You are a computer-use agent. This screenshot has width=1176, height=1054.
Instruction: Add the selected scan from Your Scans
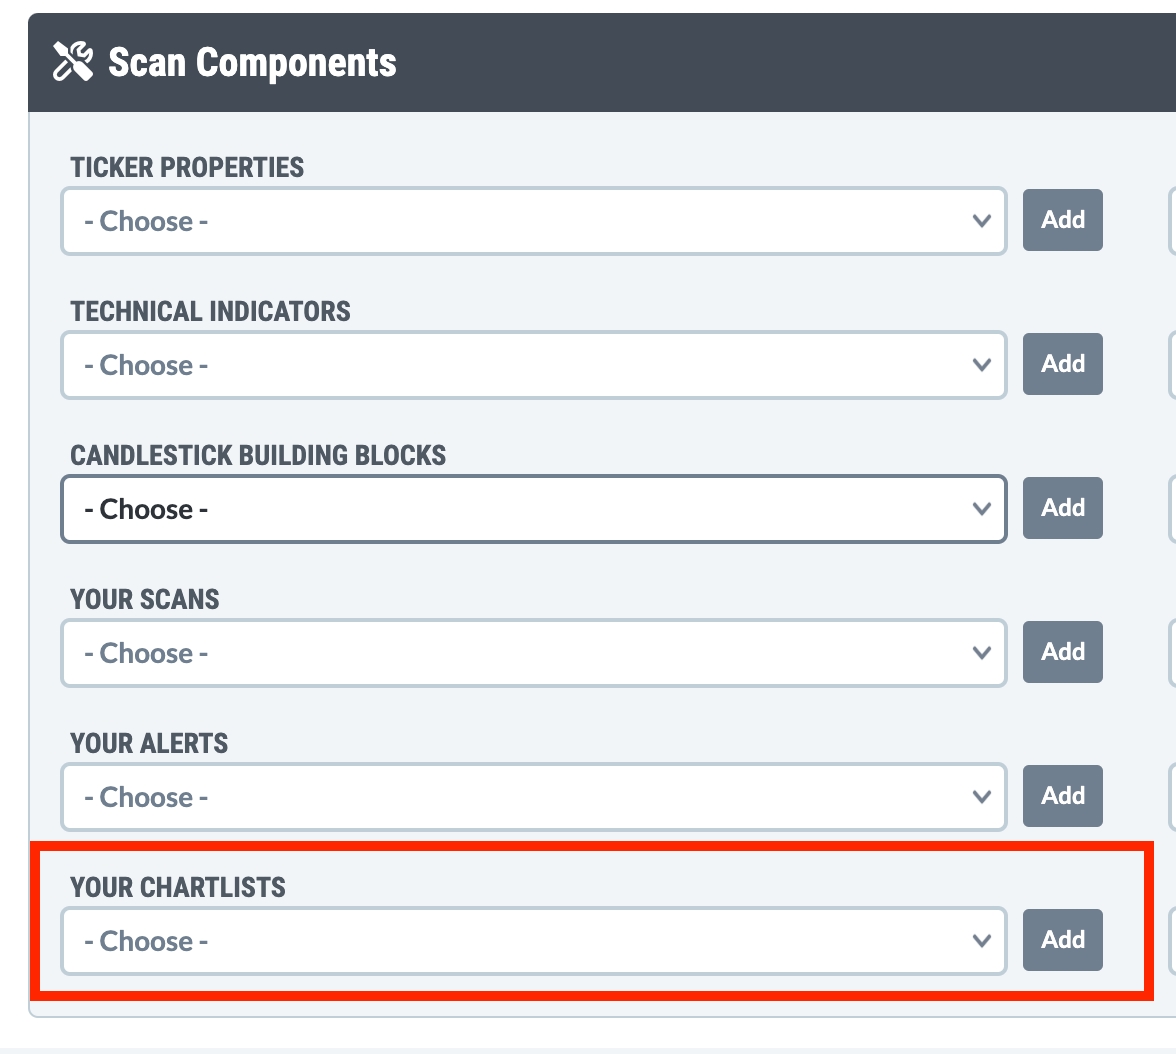1062,652
